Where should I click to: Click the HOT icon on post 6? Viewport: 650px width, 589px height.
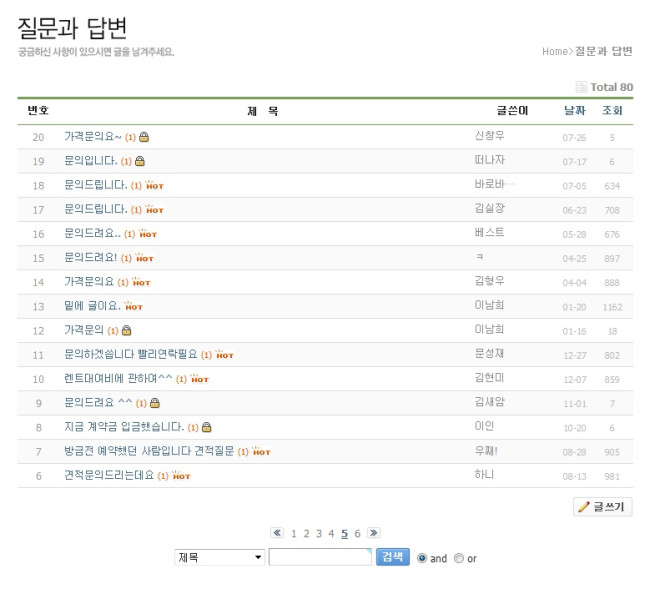(x=181, y=475)
